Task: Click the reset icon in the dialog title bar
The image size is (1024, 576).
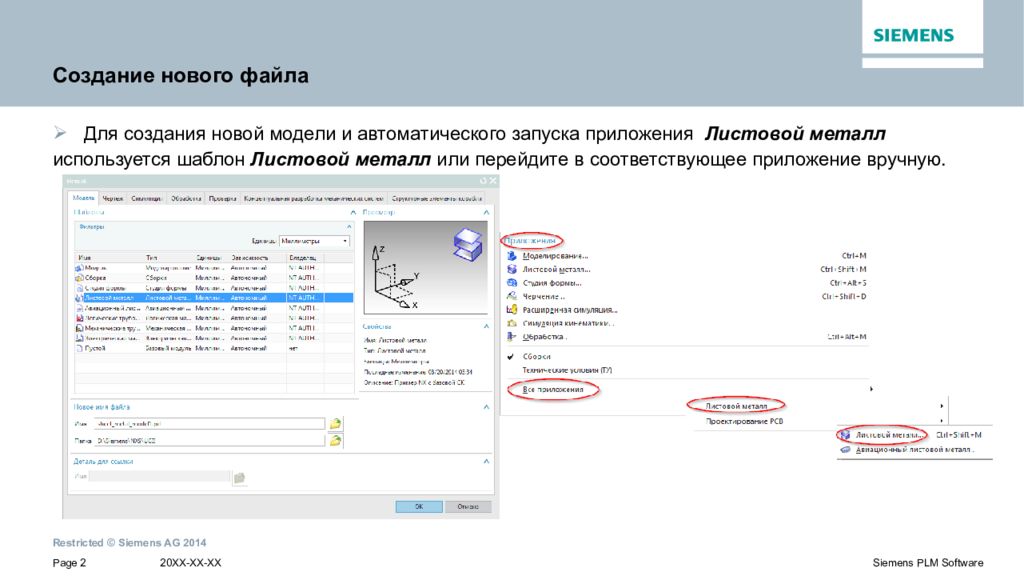Action: 483,181
